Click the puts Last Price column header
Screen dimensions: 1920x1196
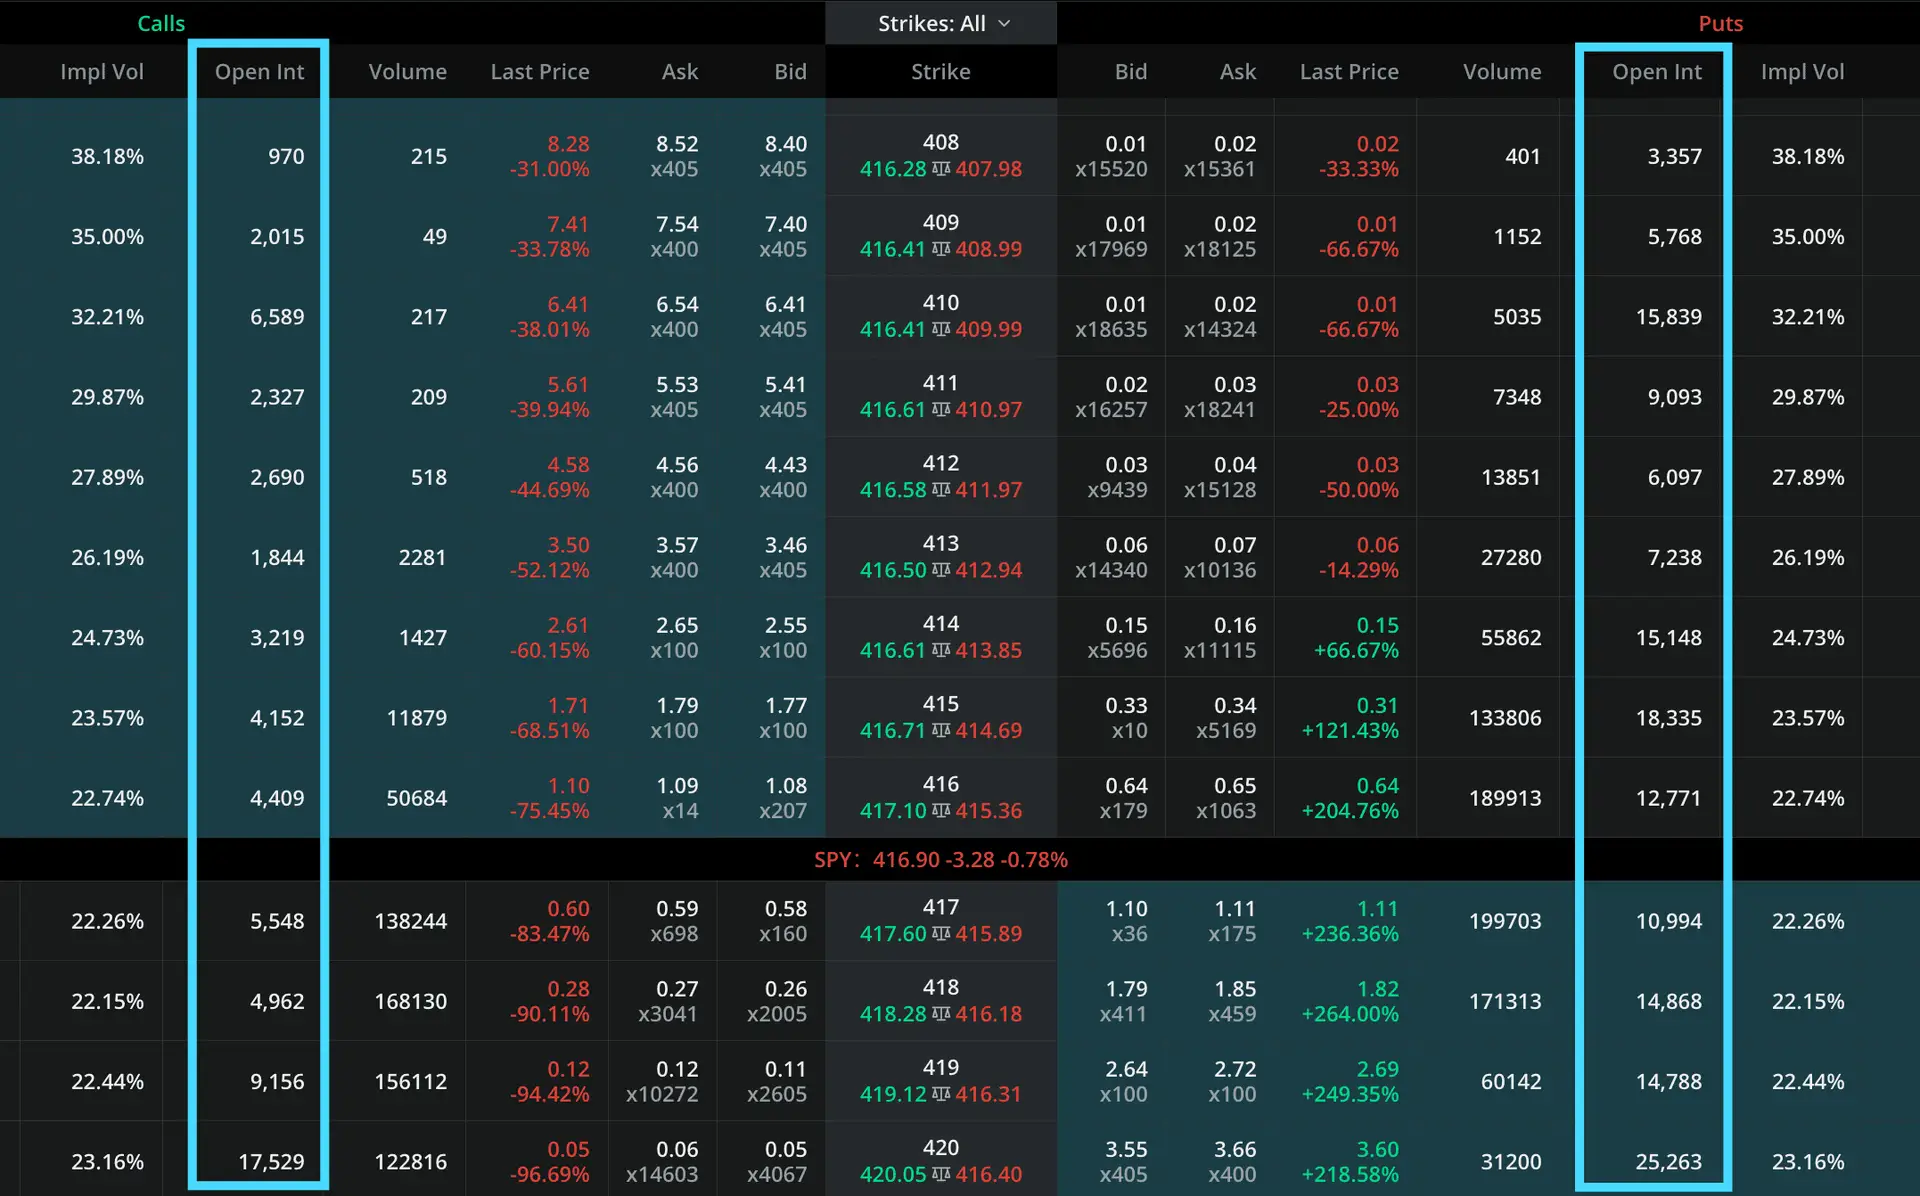click(x=1349, y=72)
